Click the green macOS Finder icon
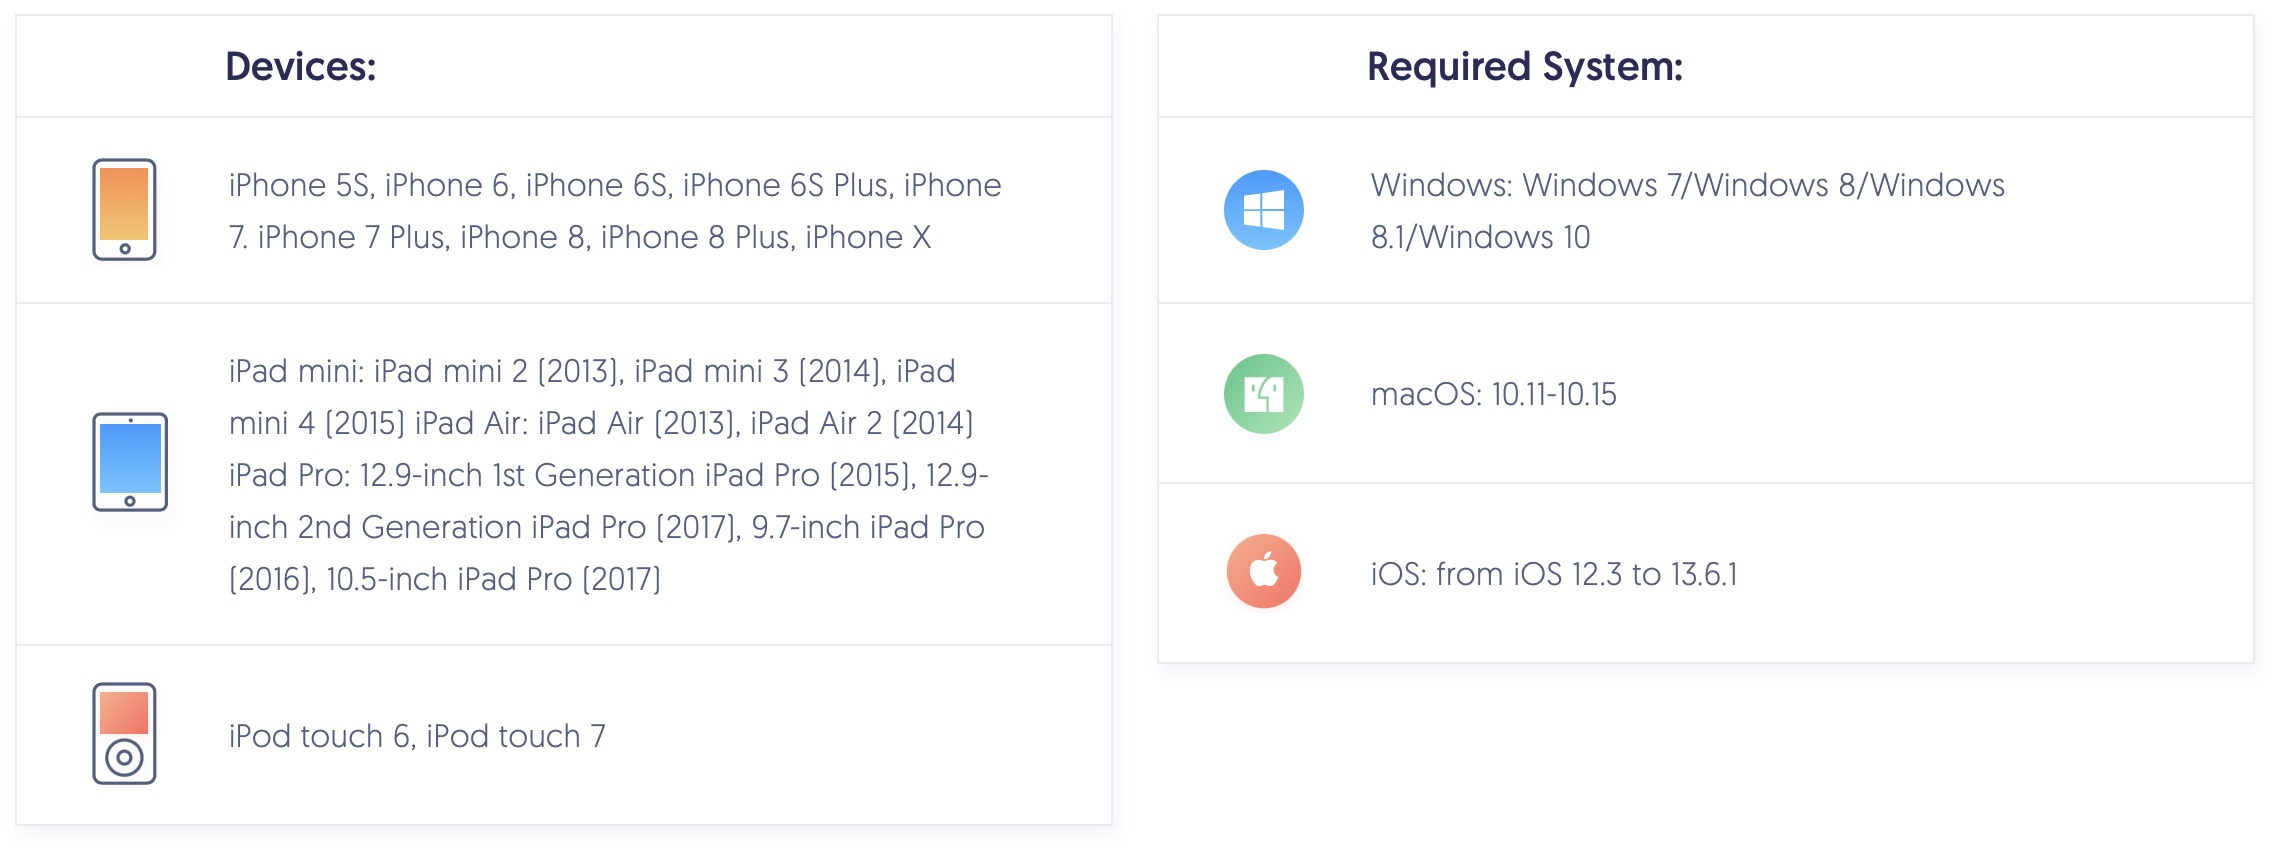This screenshot has height=848, width=2272. click(x=1263, y=394)
